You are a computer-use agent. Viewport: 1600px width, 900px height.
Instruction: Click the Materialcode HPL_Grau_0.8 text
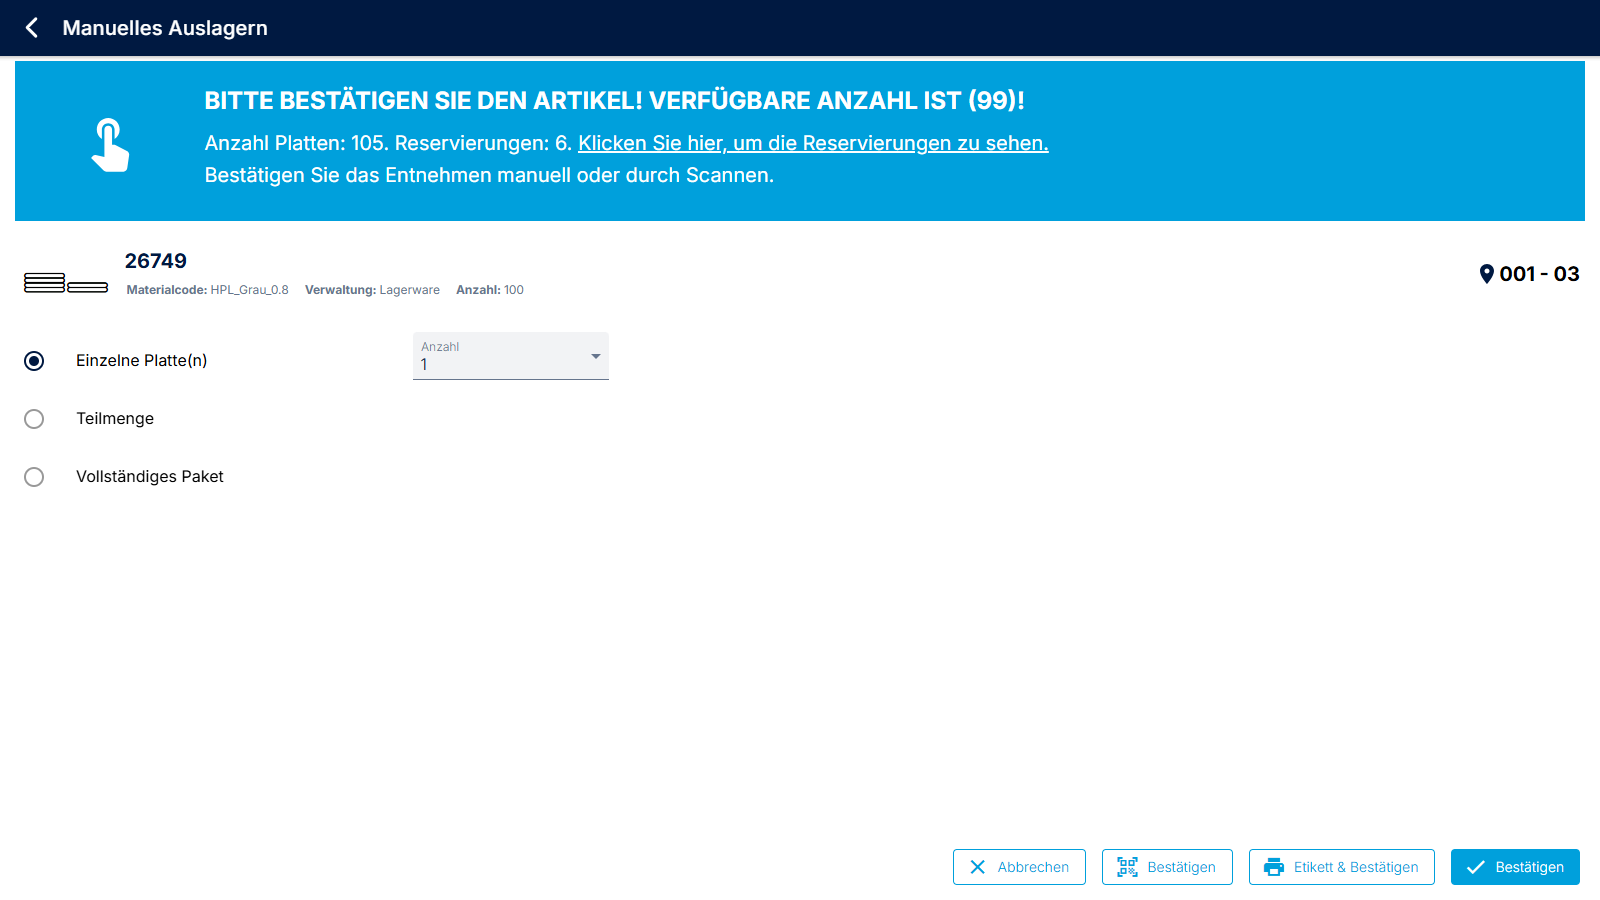tap(207, 290)
